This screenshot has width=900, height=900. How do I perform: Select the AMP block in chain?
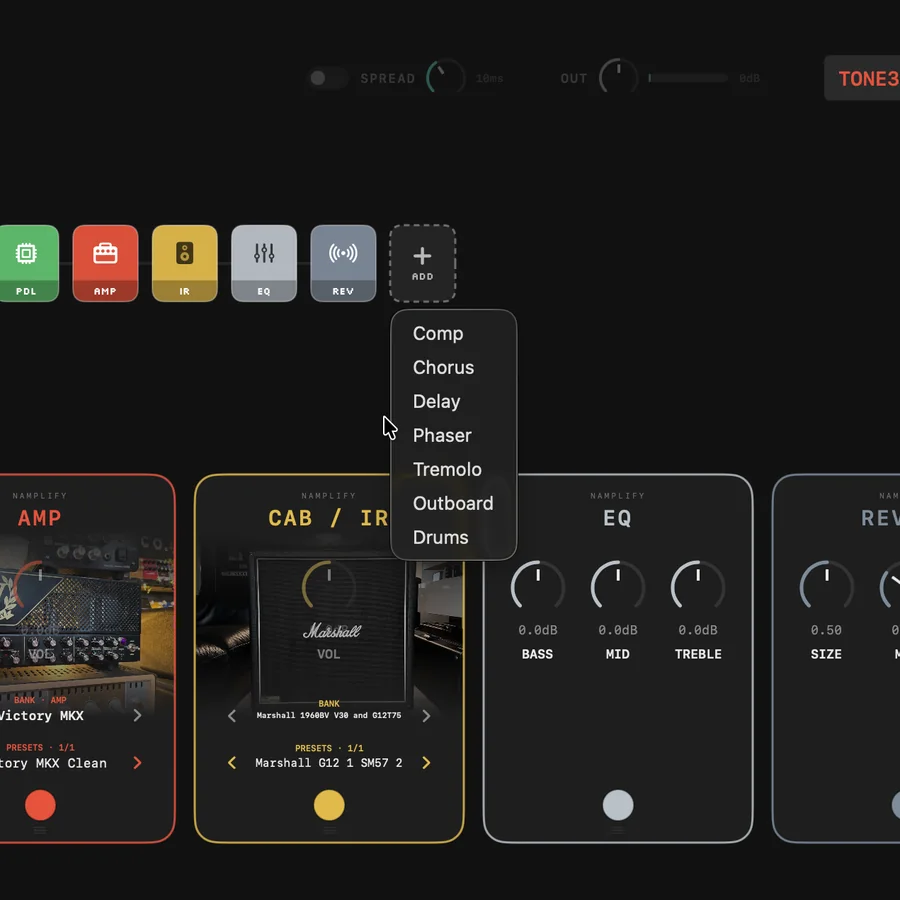pyautogui.click(x=105, y=263)
